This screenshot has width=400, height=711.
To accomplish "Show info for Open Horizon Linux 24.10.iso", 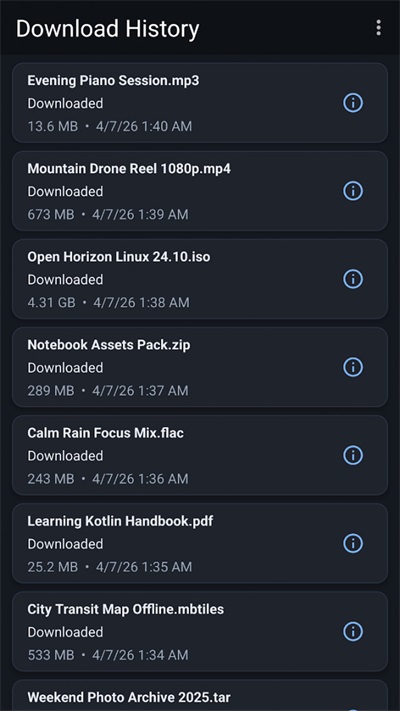I will click(353, 279).
